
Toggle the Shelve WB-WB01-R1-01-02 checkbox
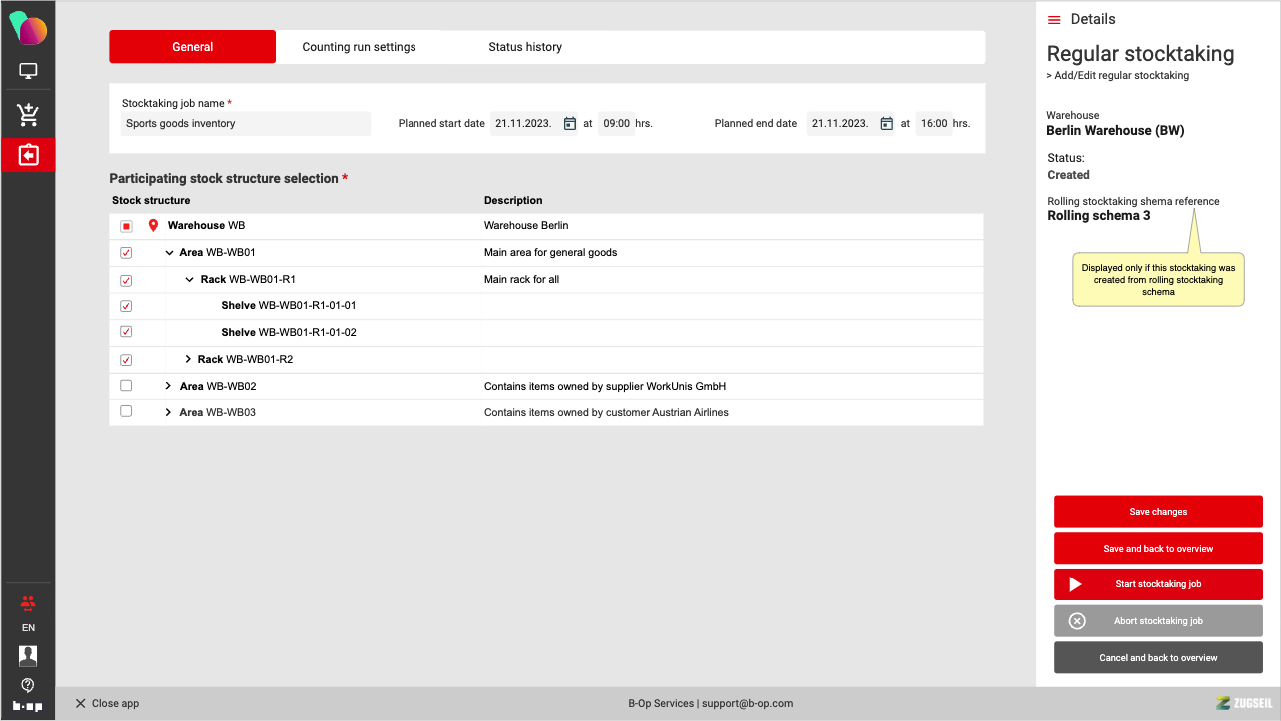pos(126,332)
